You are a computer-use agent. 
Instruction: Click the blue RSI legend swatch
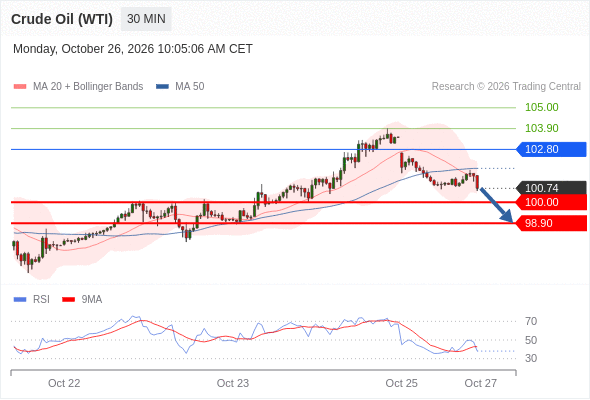click(20, 300)
